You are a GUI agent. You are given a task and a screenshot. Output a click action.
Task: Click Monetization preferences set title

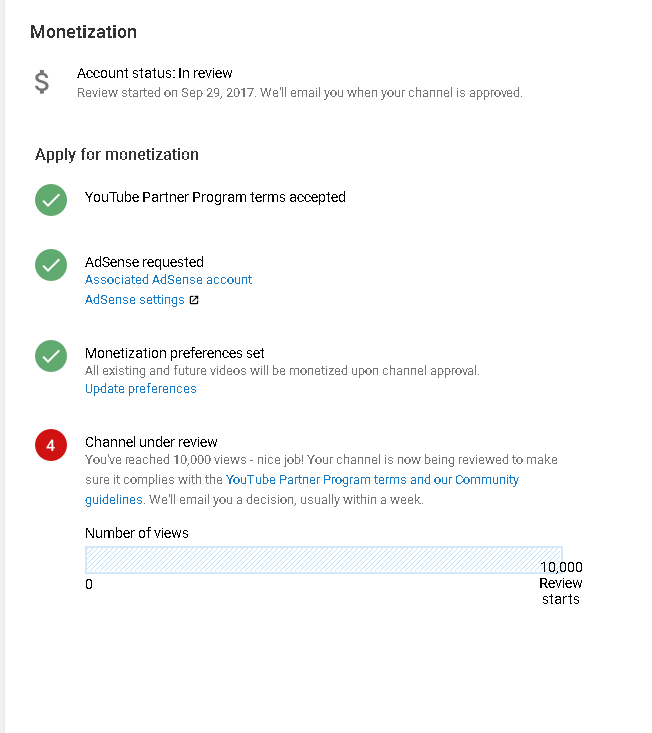pyautogui.click(x=174, y=353)
